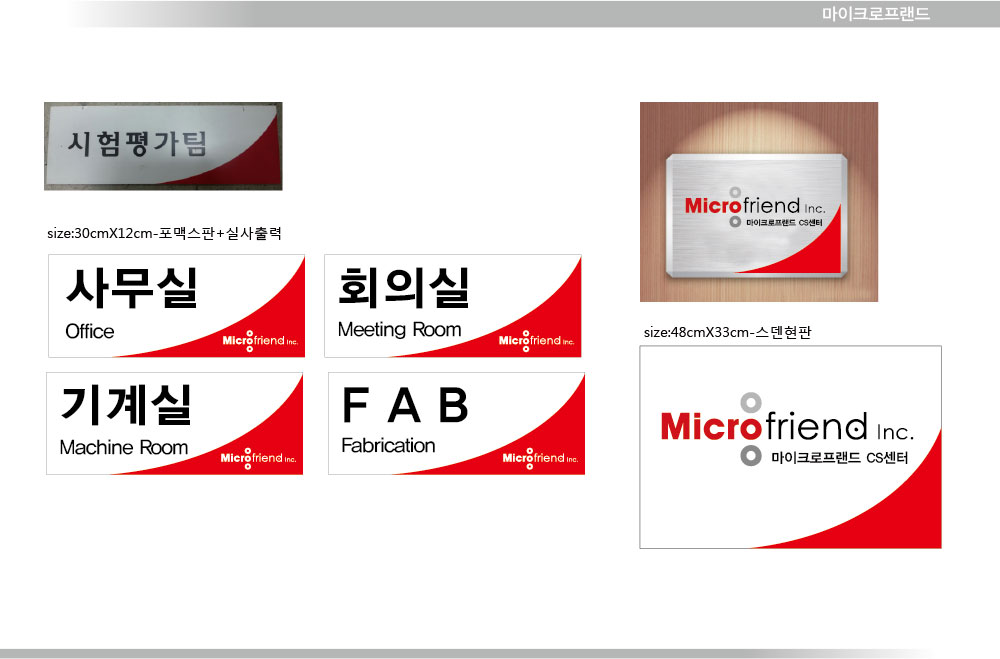This screenshot has height=659, width=1000.
Task: Click Microfriend logo on Meeting Room sign
Action: point(536,341)
